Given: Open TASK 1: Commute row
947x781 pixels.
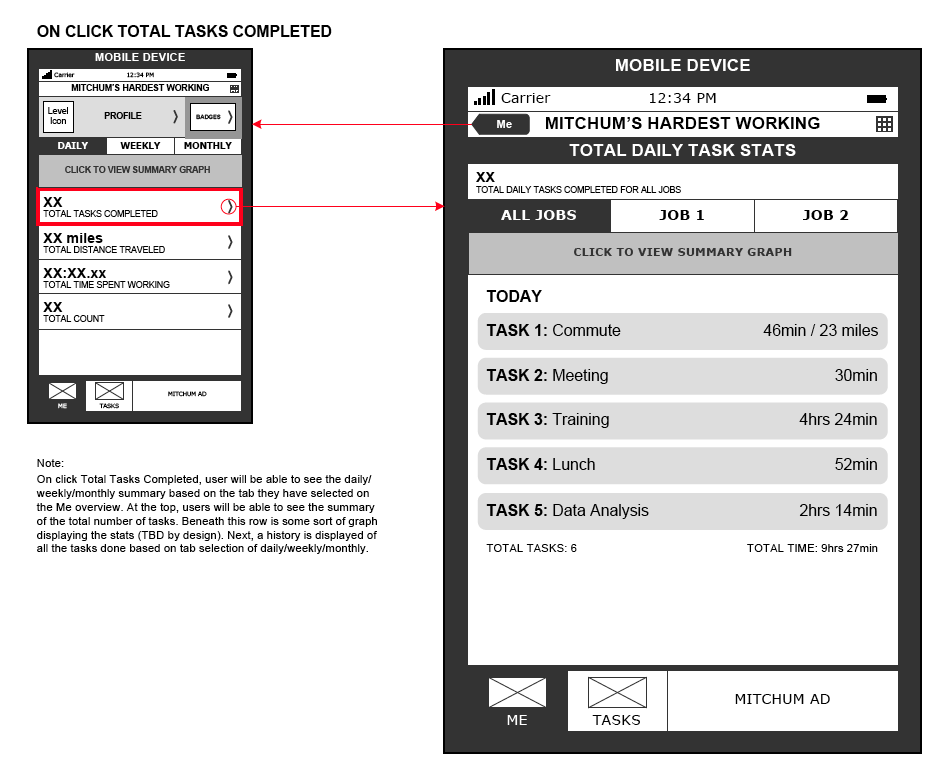Looking at the screenshot, I should (x=682, y=331).
